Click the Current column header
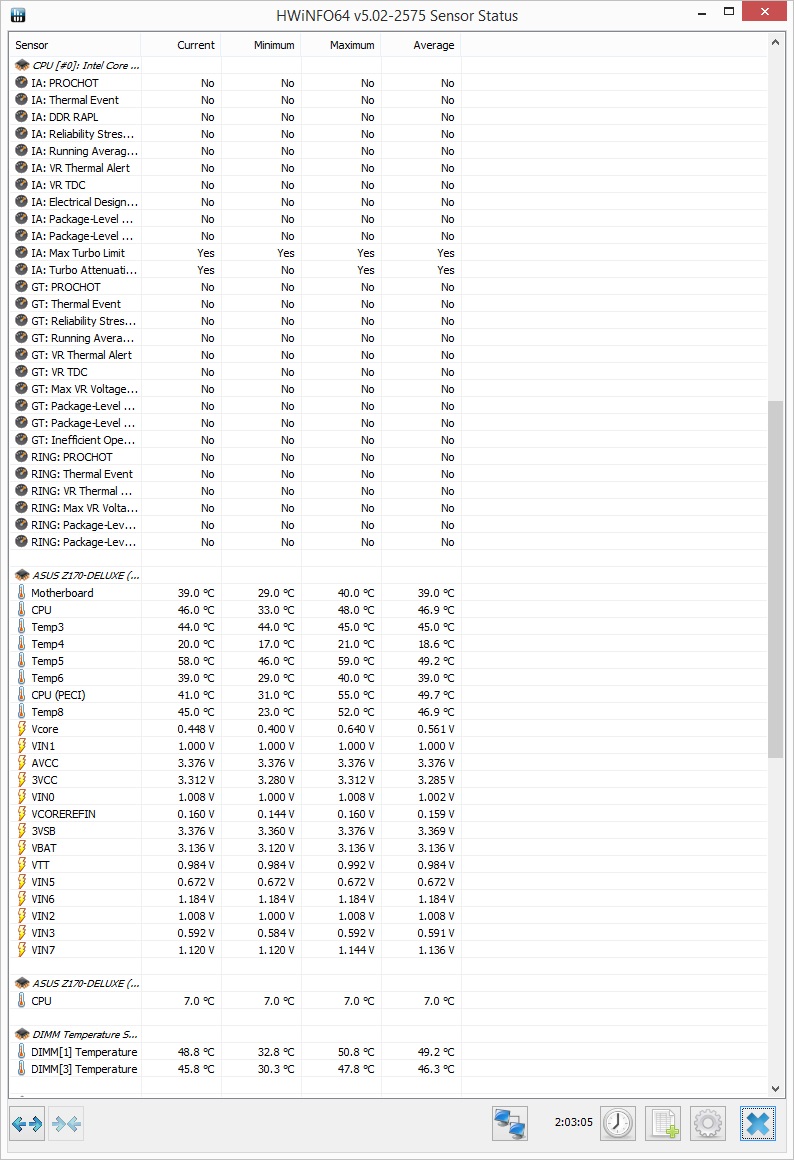This screenshot has width=794, height=1160. (x=181, y=45)
